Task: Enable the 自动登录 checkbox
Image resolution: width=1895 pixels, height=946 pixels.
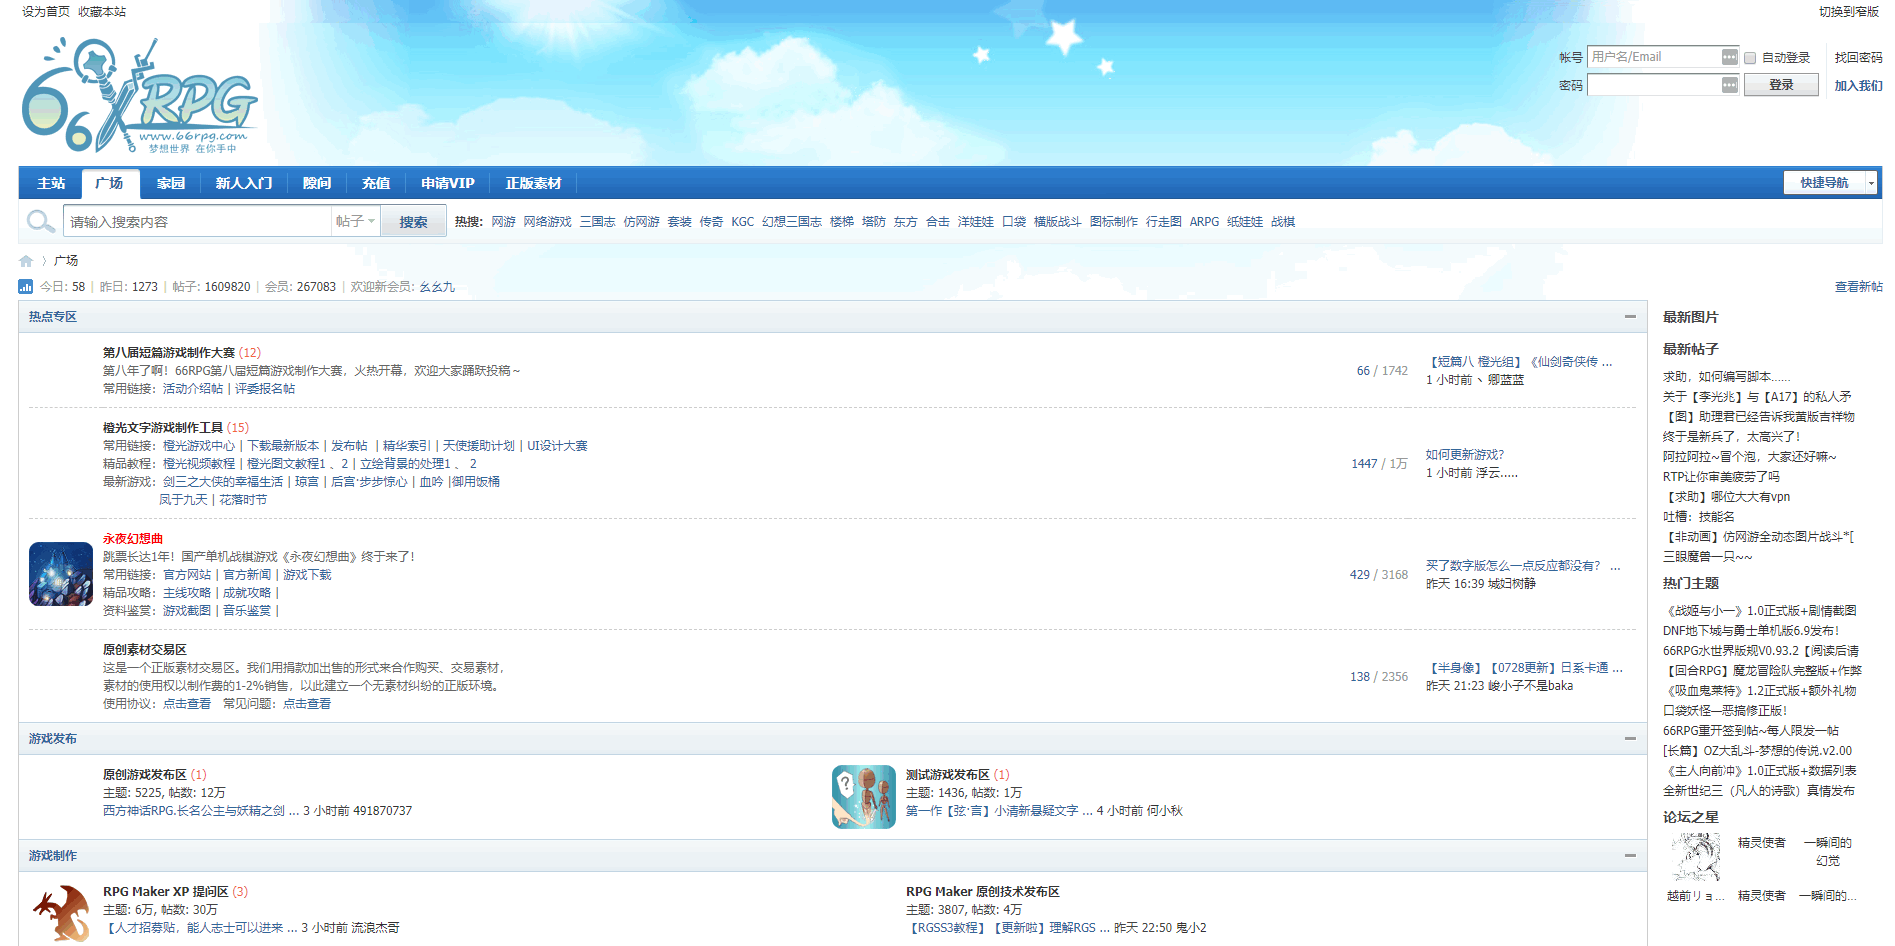Action: (1750, 58)
